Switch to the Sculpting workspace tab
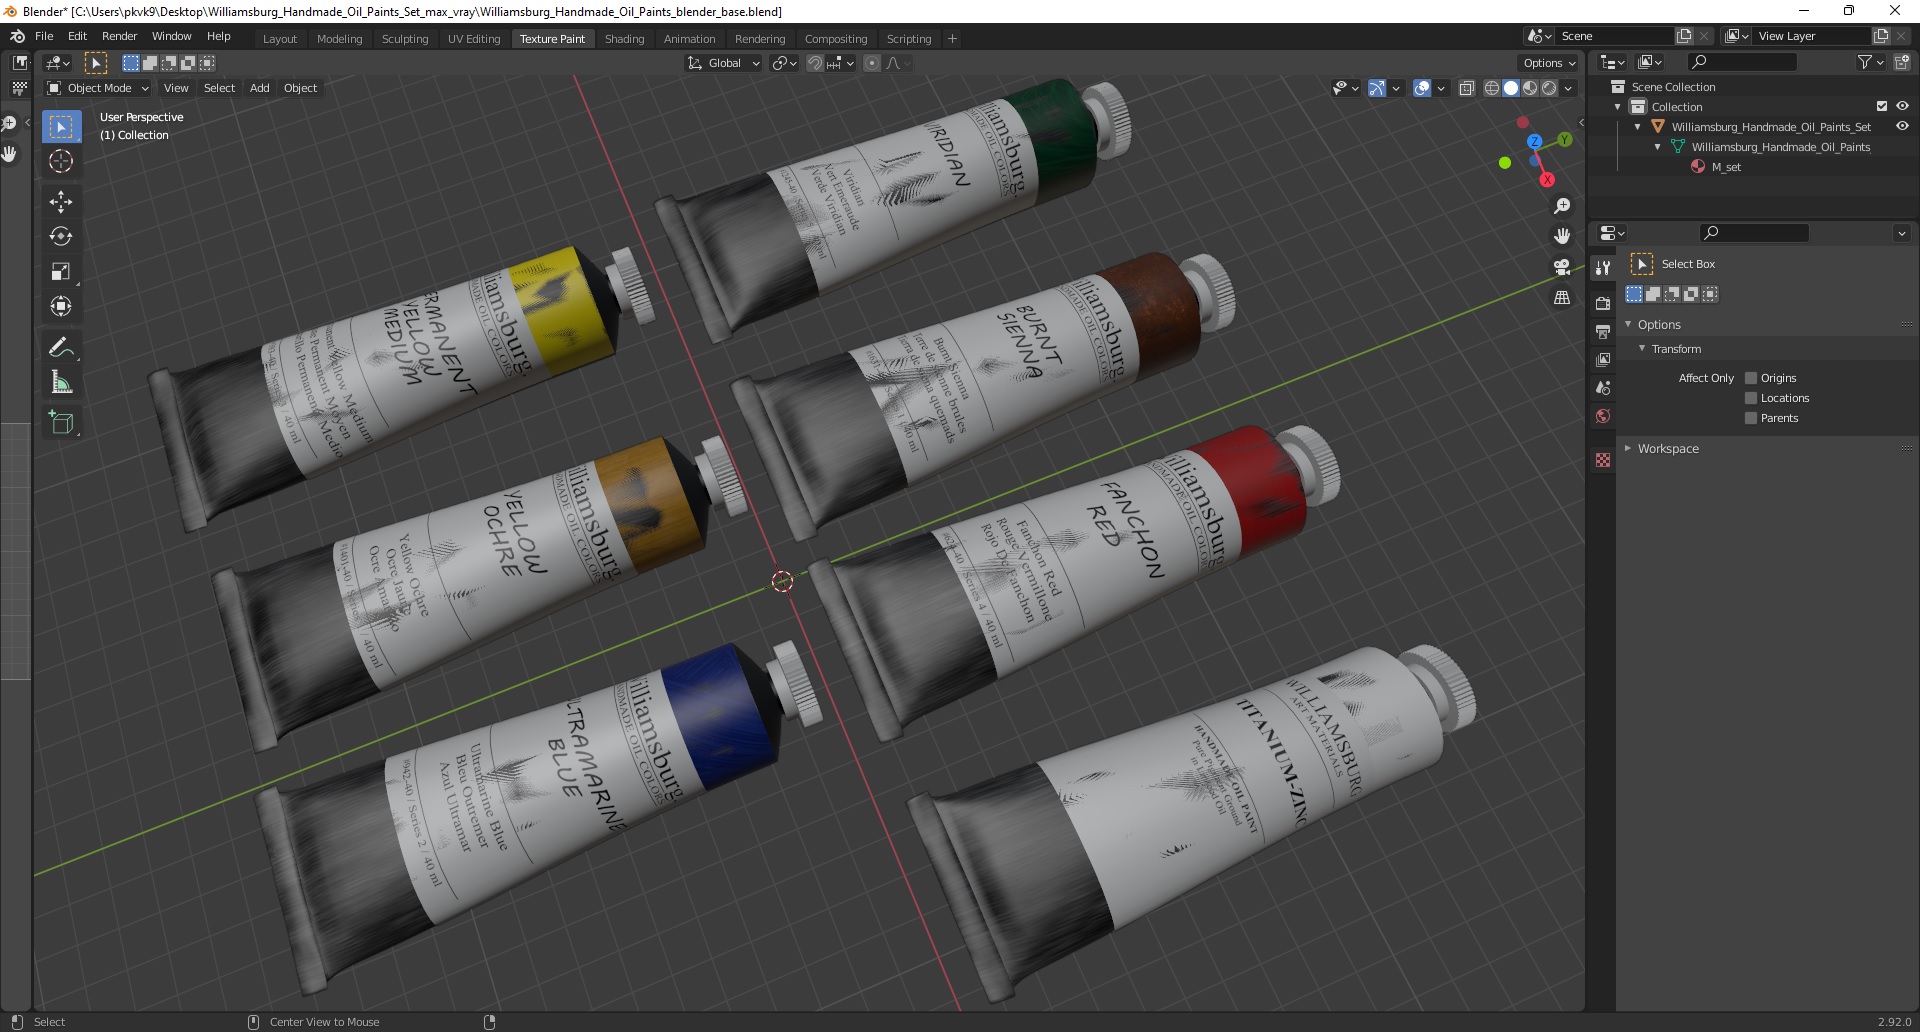The width and height of the screenshot is (1920, 1032). (404, 38)
